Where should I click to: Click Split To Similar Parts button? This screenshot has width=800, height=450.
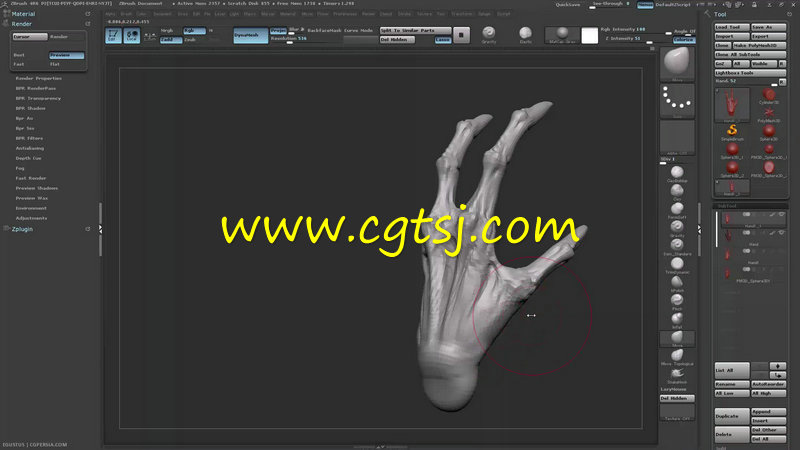click(x=415, y=31)
